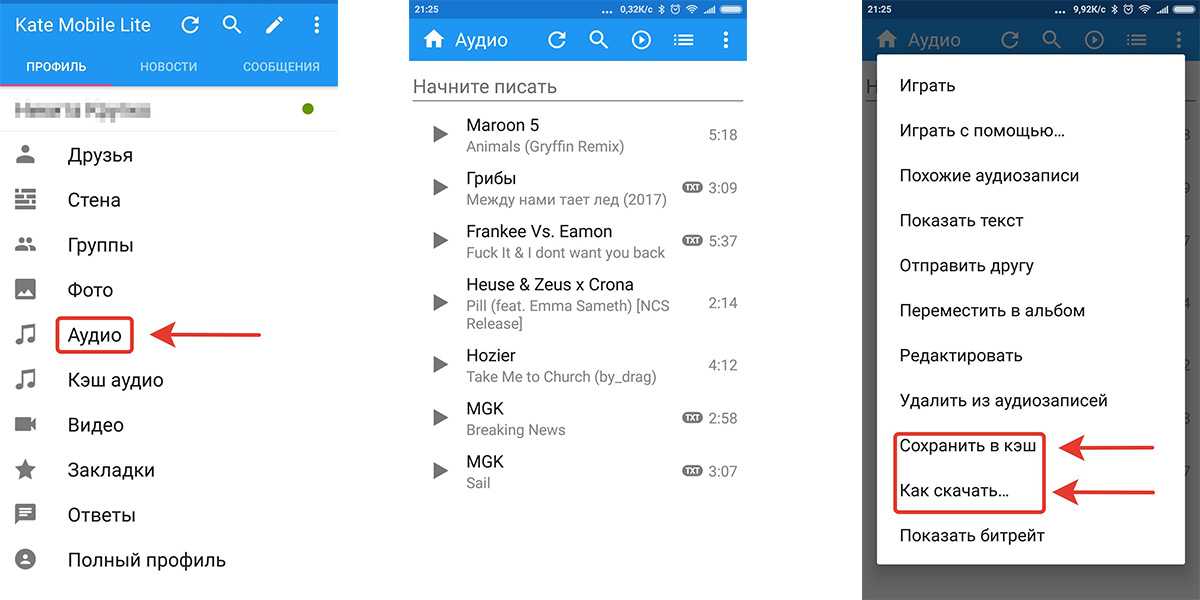Image resolution: width=1200 pixels, height=600 pixels.
Task: Tap the wall icon beside Стена
Action: coord(25,199)
